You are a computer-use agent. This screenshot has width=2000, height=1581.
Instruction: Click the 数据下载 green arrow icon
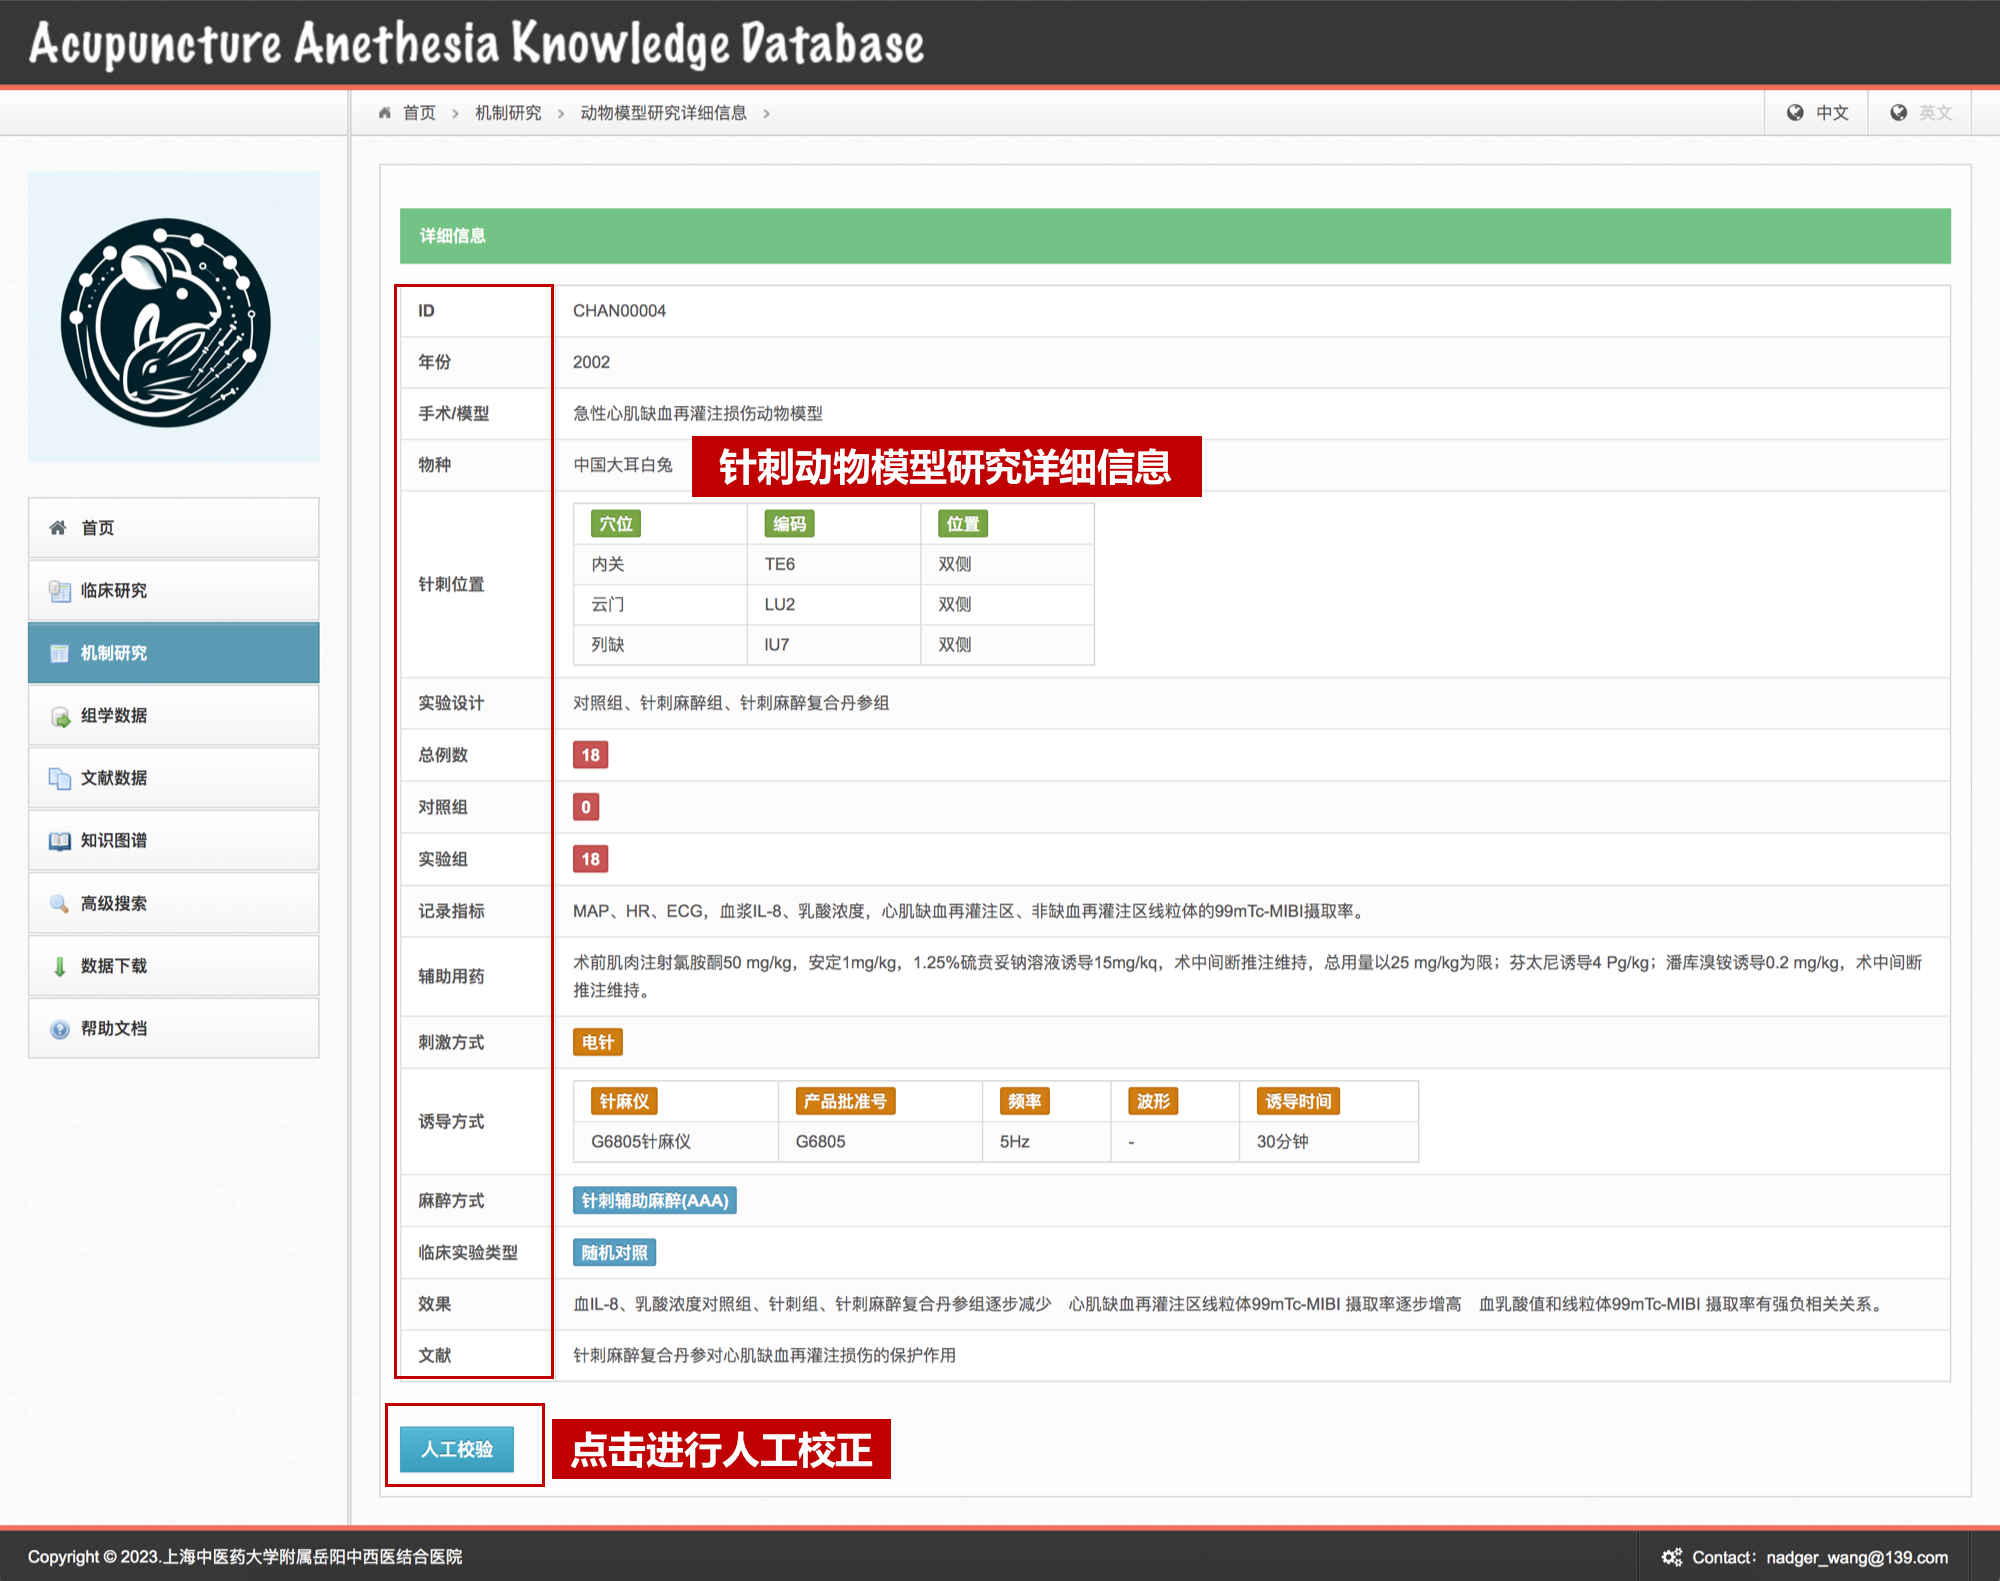pos(59,966)
